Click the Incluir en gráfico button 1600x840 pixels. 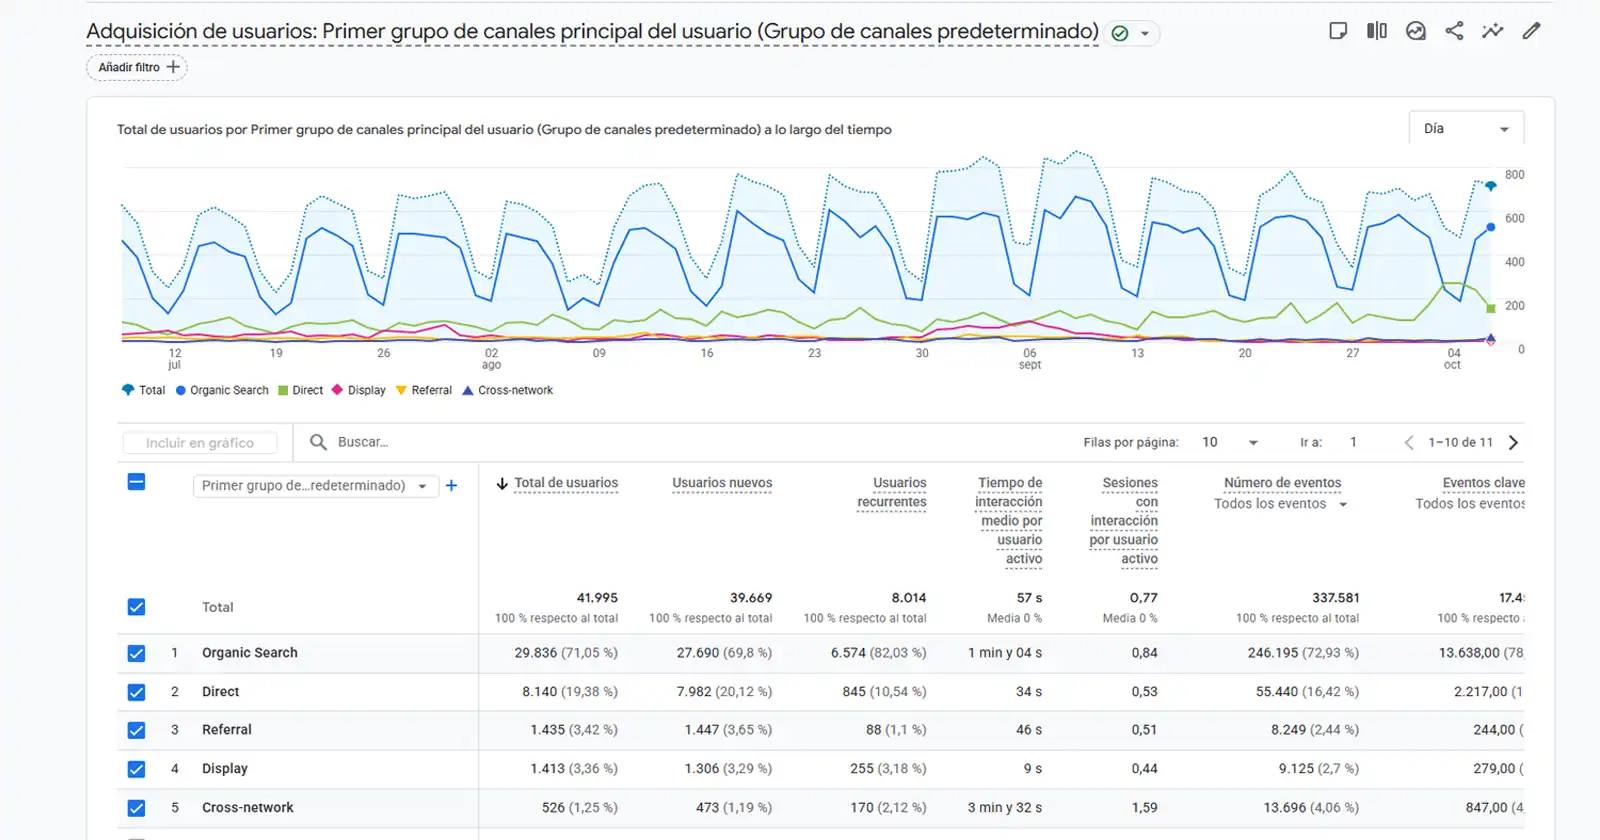pyautogui.click(x=200, y=443)
